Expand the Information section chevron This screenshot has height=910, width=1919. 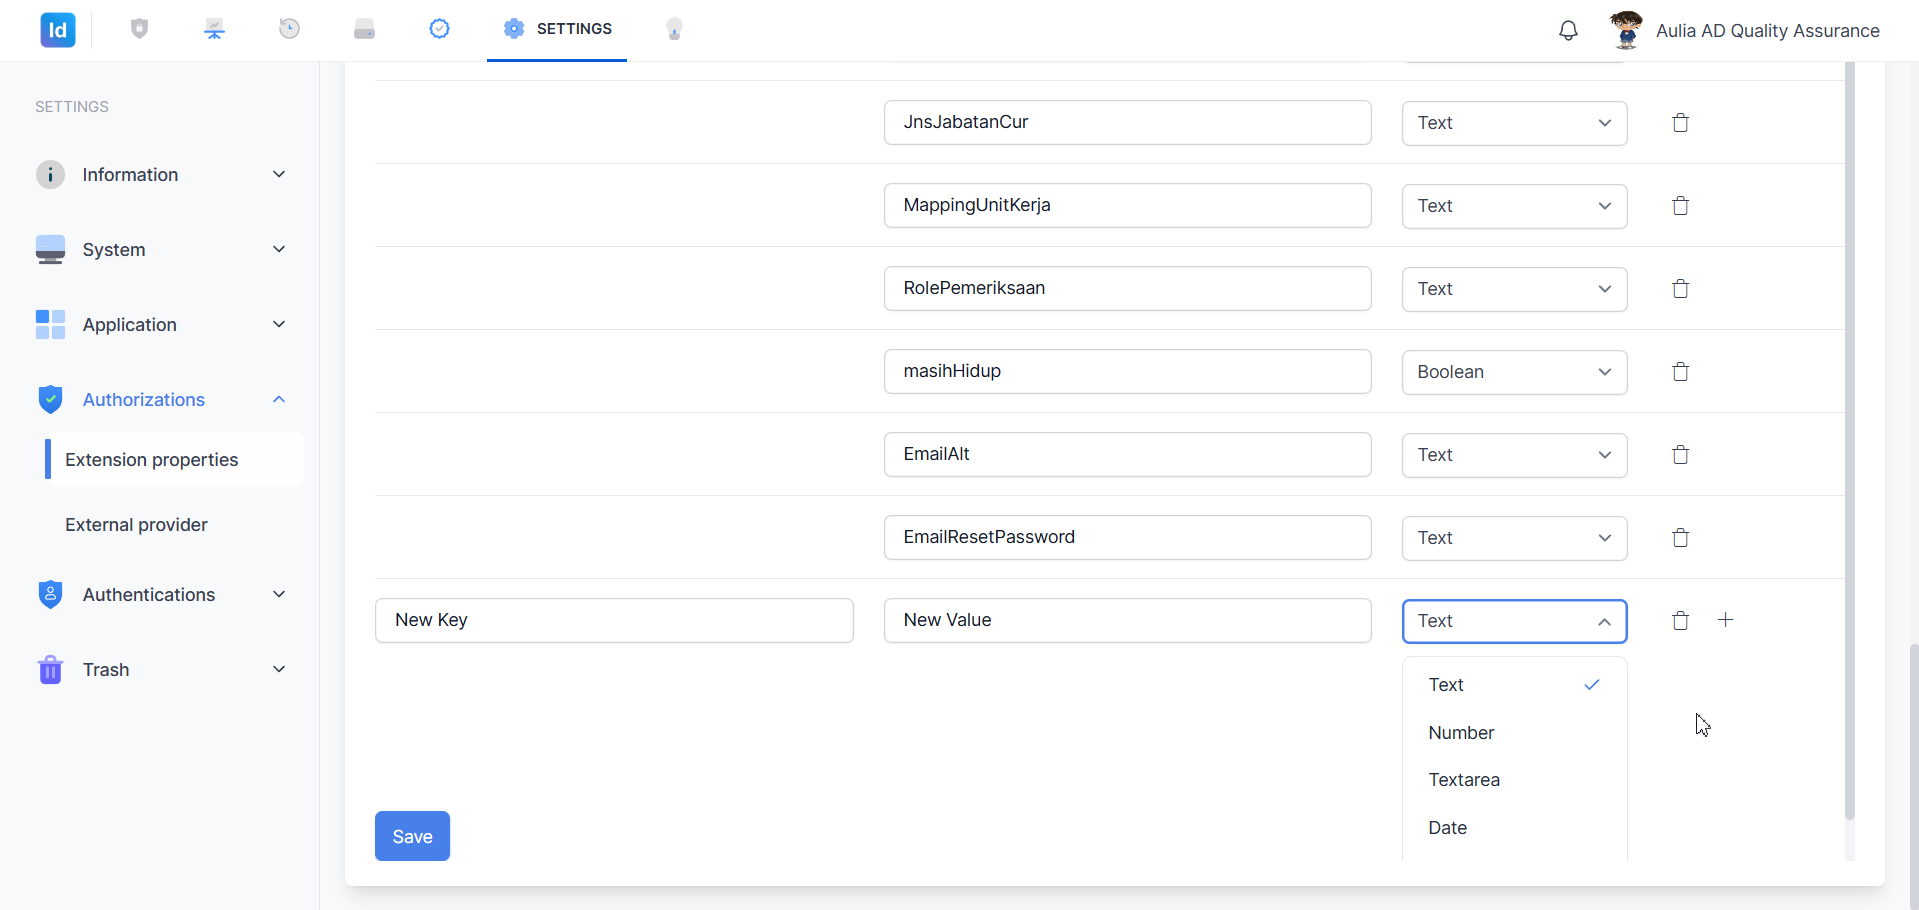(x=279, y=175)
